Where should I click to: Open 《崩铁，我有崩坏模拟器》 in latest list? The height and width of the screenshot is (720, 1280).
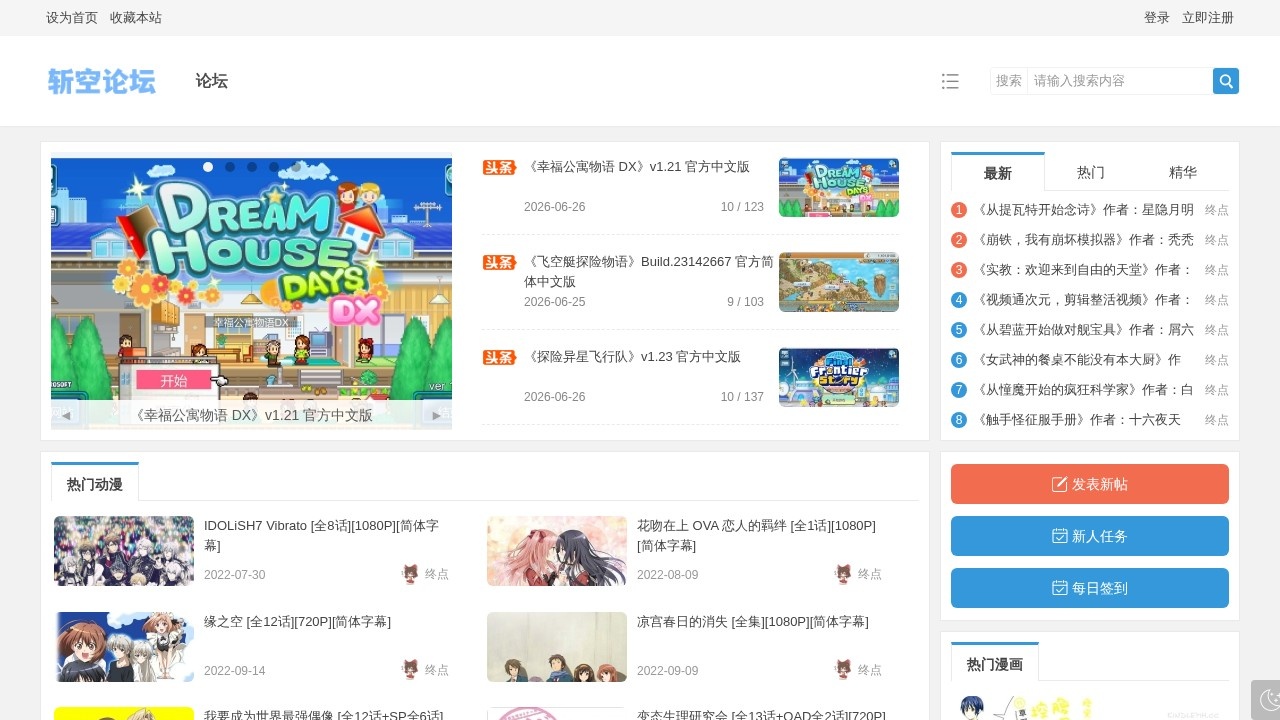click(1084, 240)
